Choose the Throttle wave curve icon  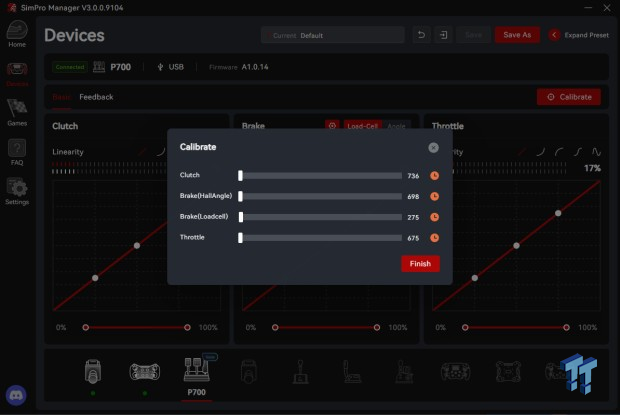[596, 152]
